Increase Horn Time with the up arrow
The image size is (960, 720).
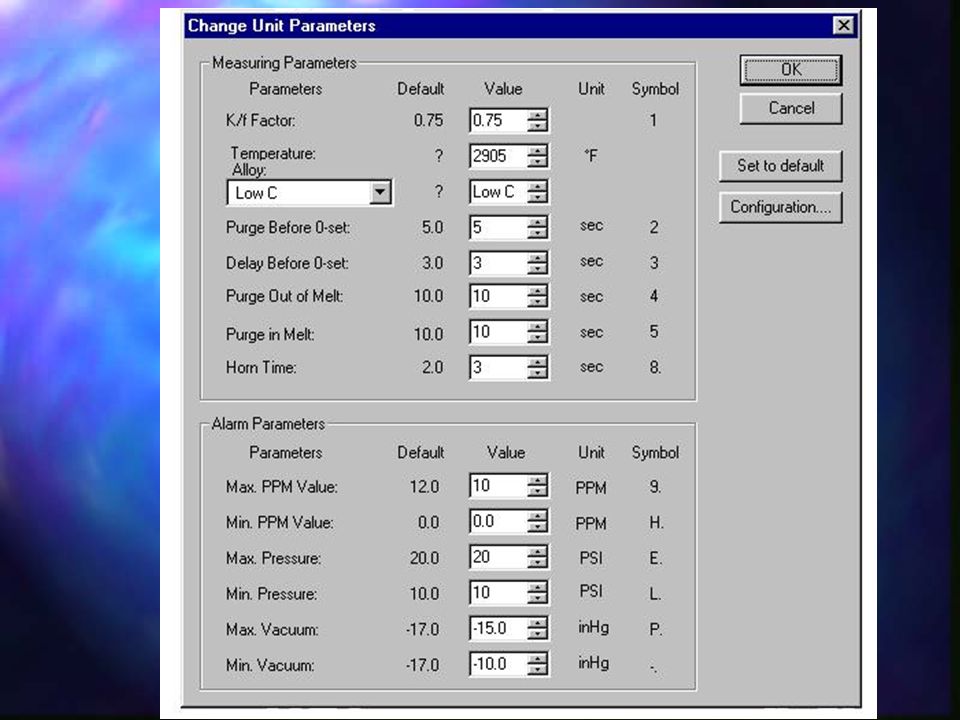[x=538, y=362]
